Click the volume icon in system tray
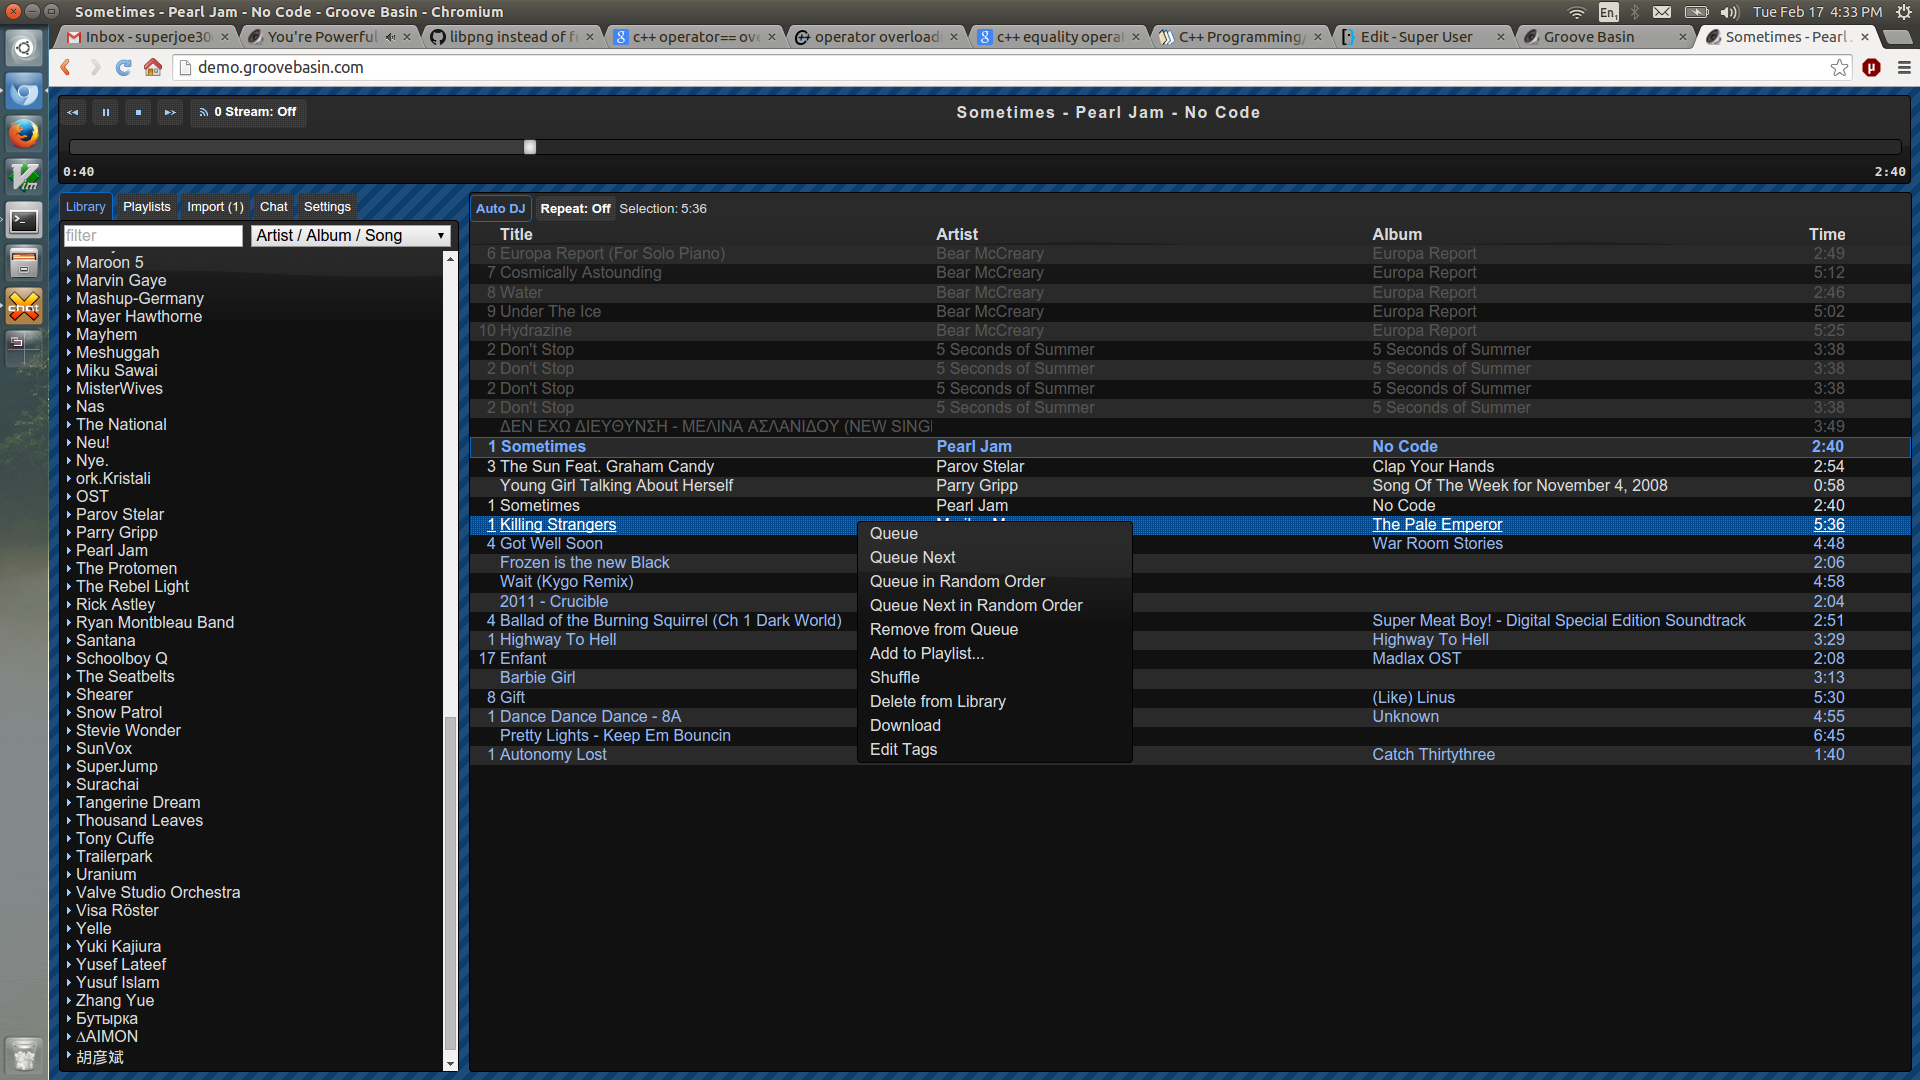Screen dimensions: 1920x1080 click(x=1729, y=12)
